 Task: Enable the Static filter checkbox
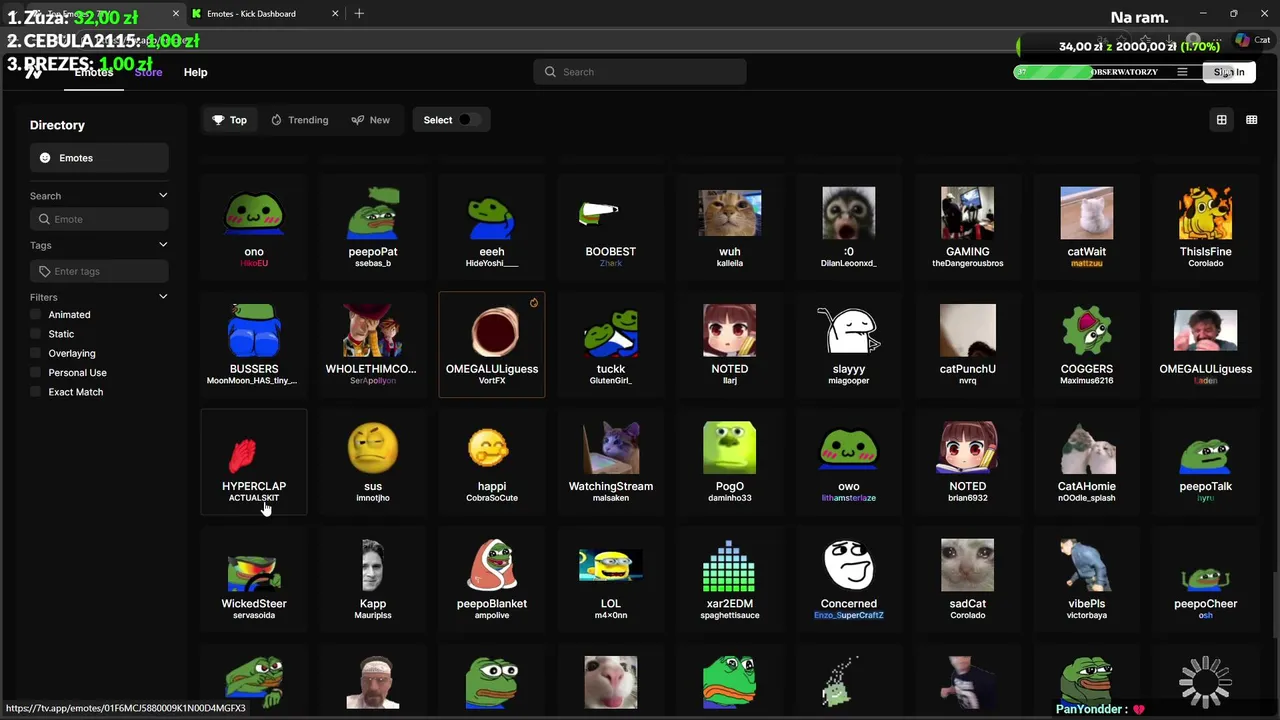36,334
